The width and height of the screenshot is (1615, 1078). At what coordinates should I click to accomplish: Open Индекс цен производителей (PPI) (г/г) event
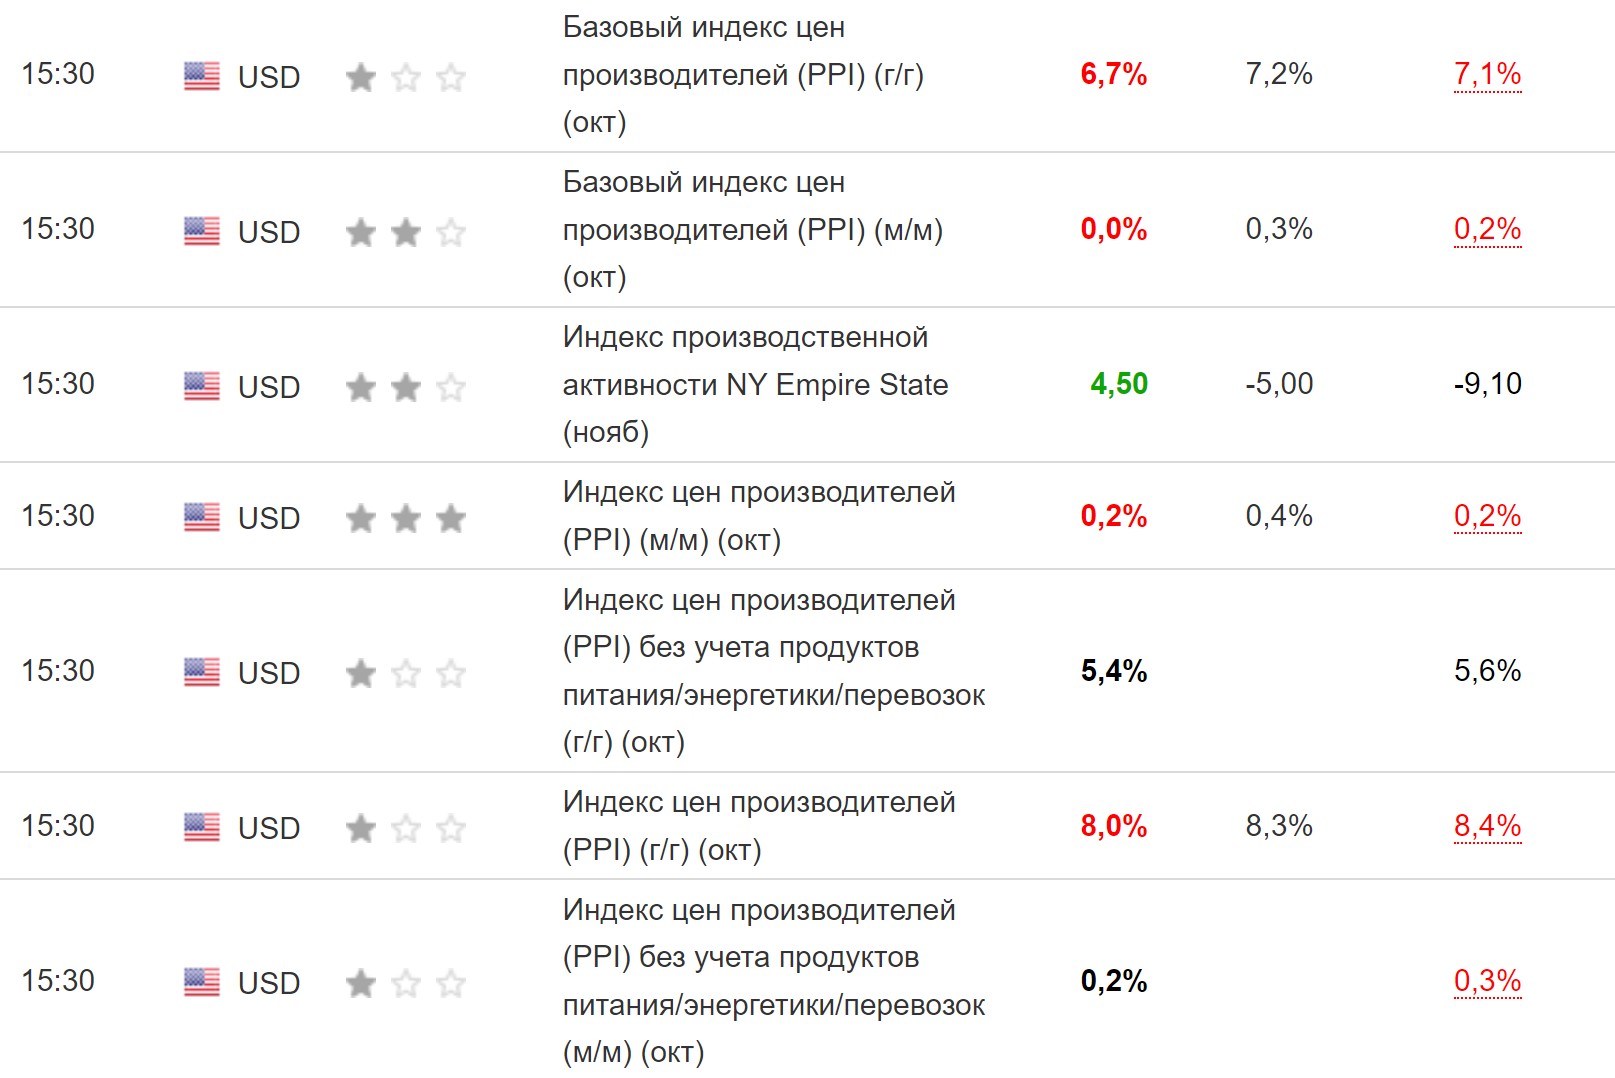pyautogui.click(x=759, y=826)
